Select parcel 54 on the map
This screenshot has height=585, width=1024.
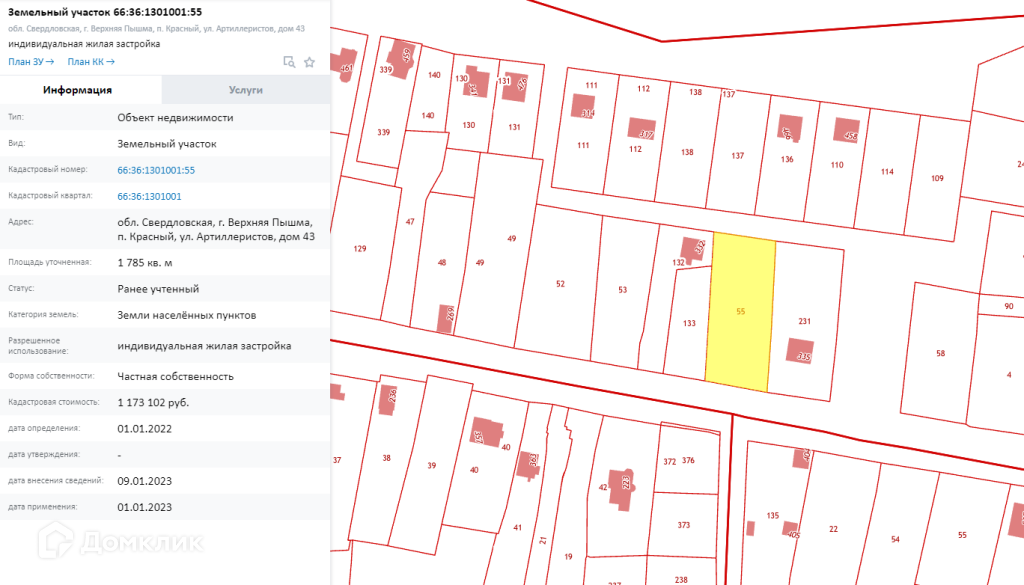tap(895, 539)
